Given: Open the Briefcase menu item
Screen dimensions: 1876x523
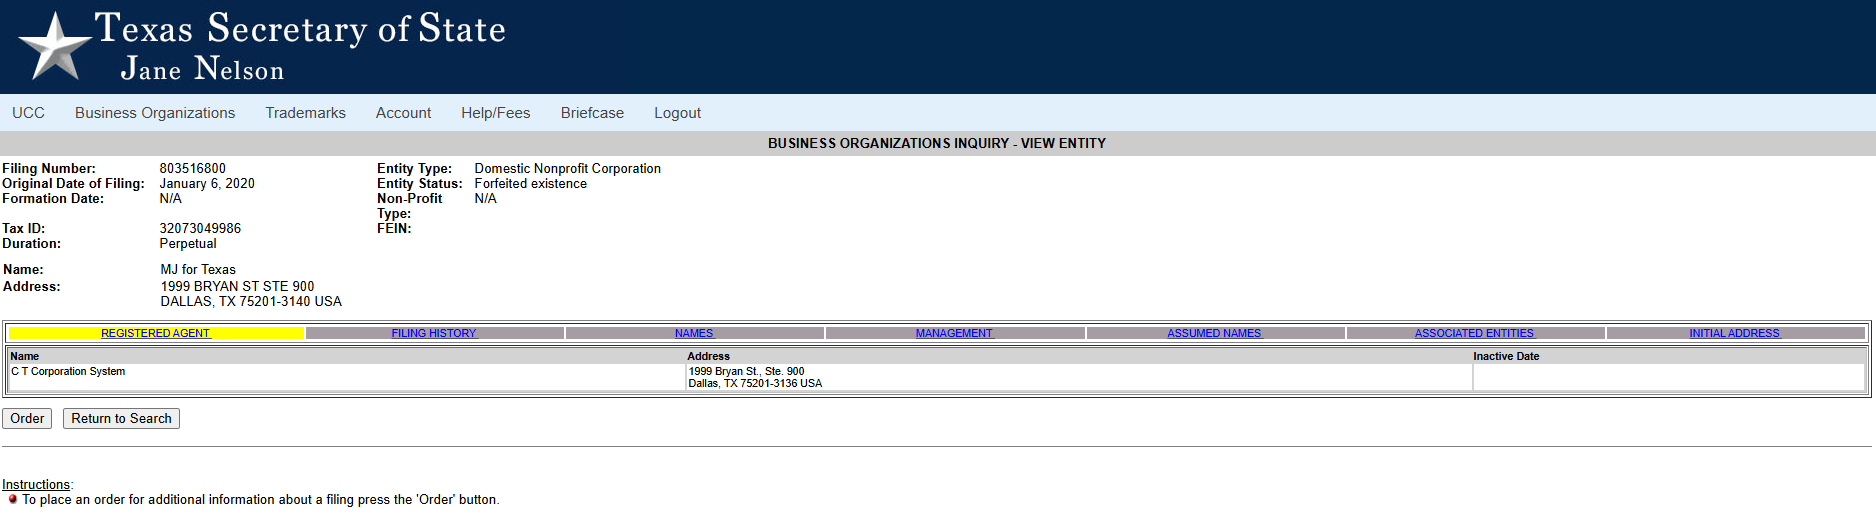Looking at the screenshot, I should (592, 113).
